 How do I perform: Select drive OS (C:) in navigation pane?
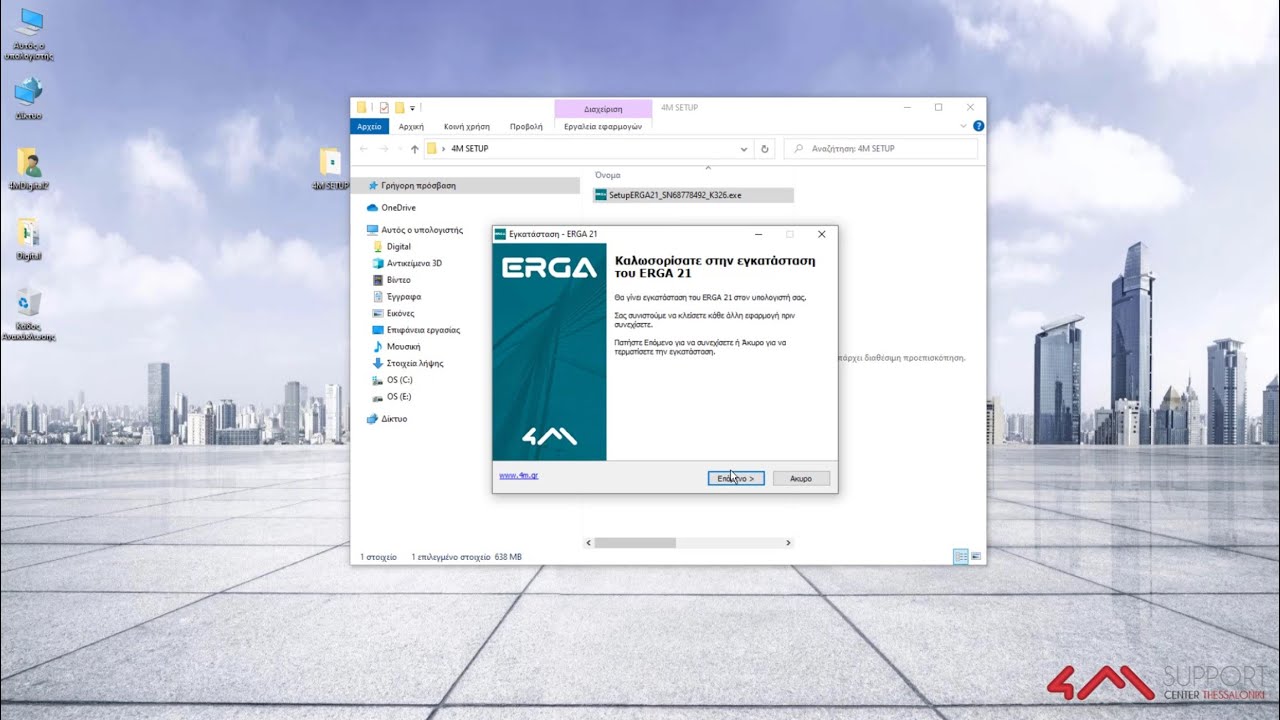pos(392,380)
